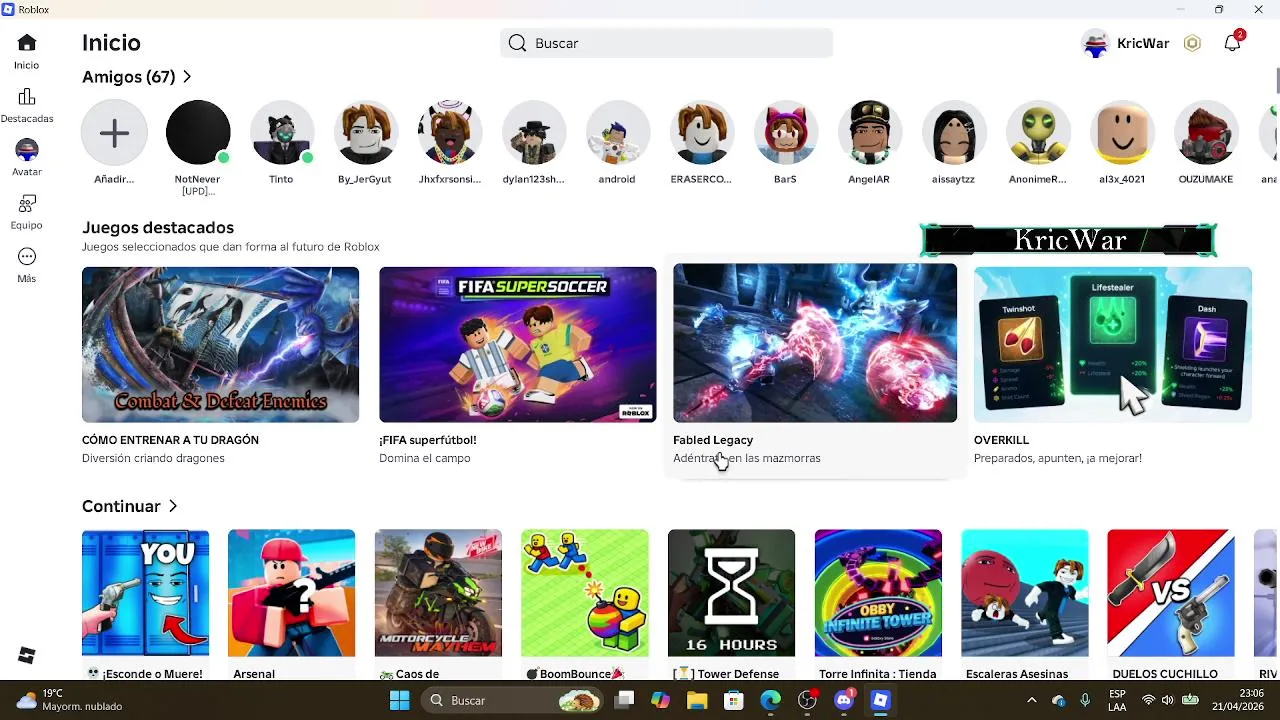This screenshot has height=720, width=1280.
Task: Open the KricWar username link
Action: pyautogui.click(x=1143, y=43)
